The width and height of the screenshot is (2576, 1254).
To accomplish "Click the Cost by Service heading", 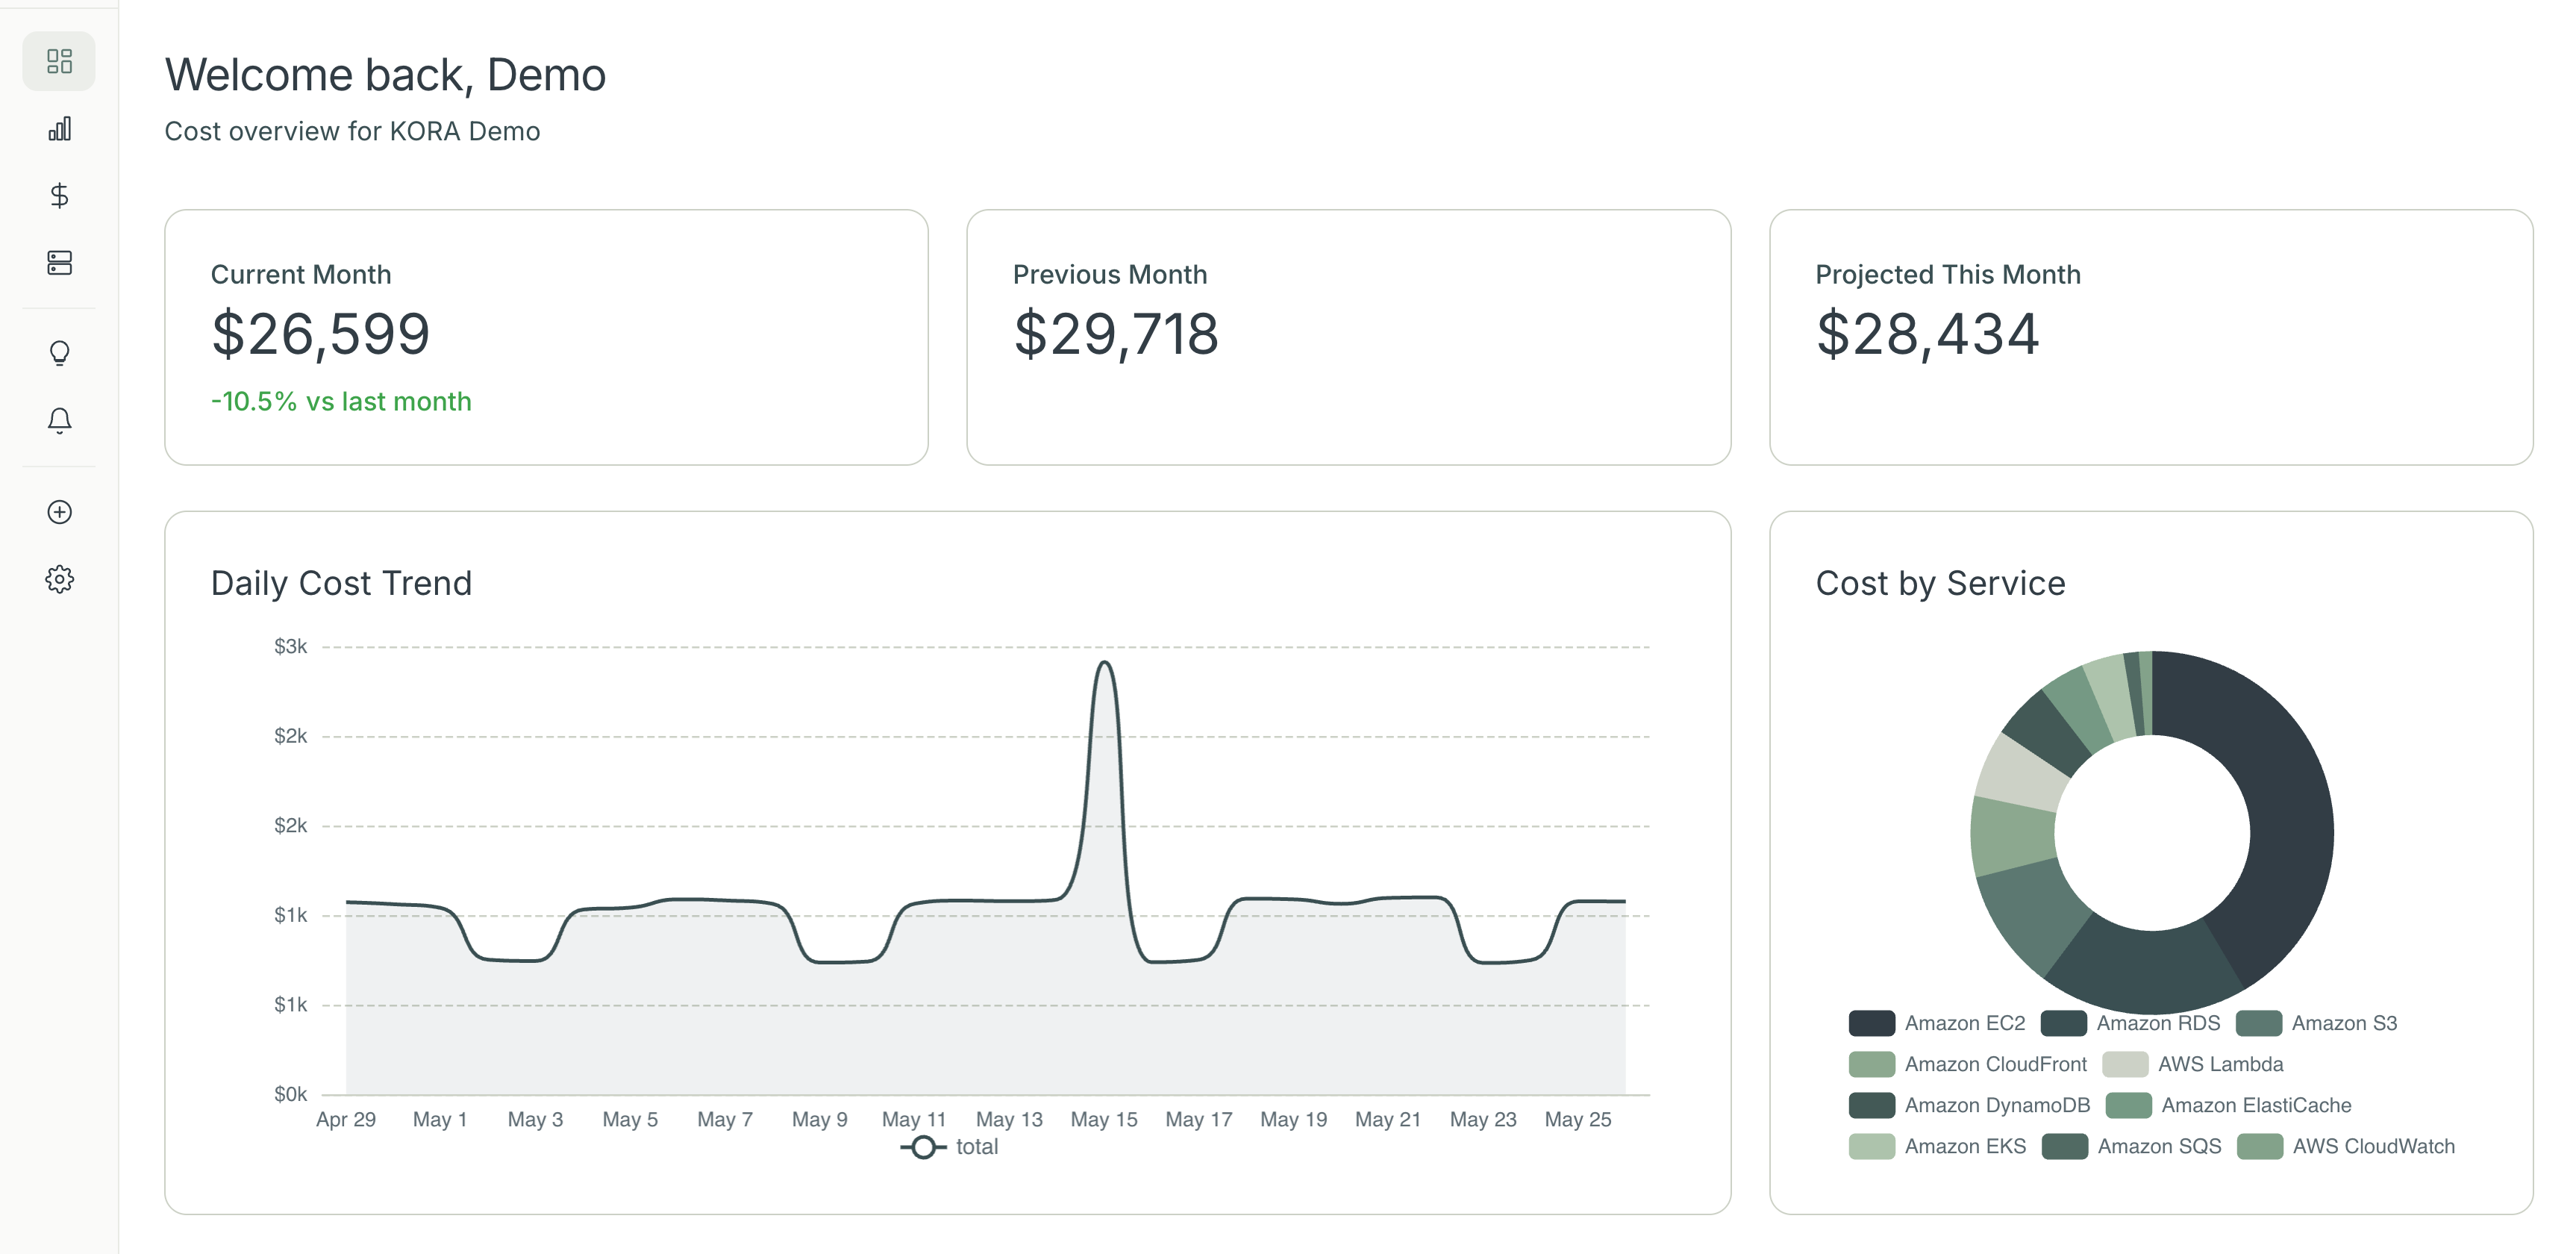I will [x=1940, y=583].
